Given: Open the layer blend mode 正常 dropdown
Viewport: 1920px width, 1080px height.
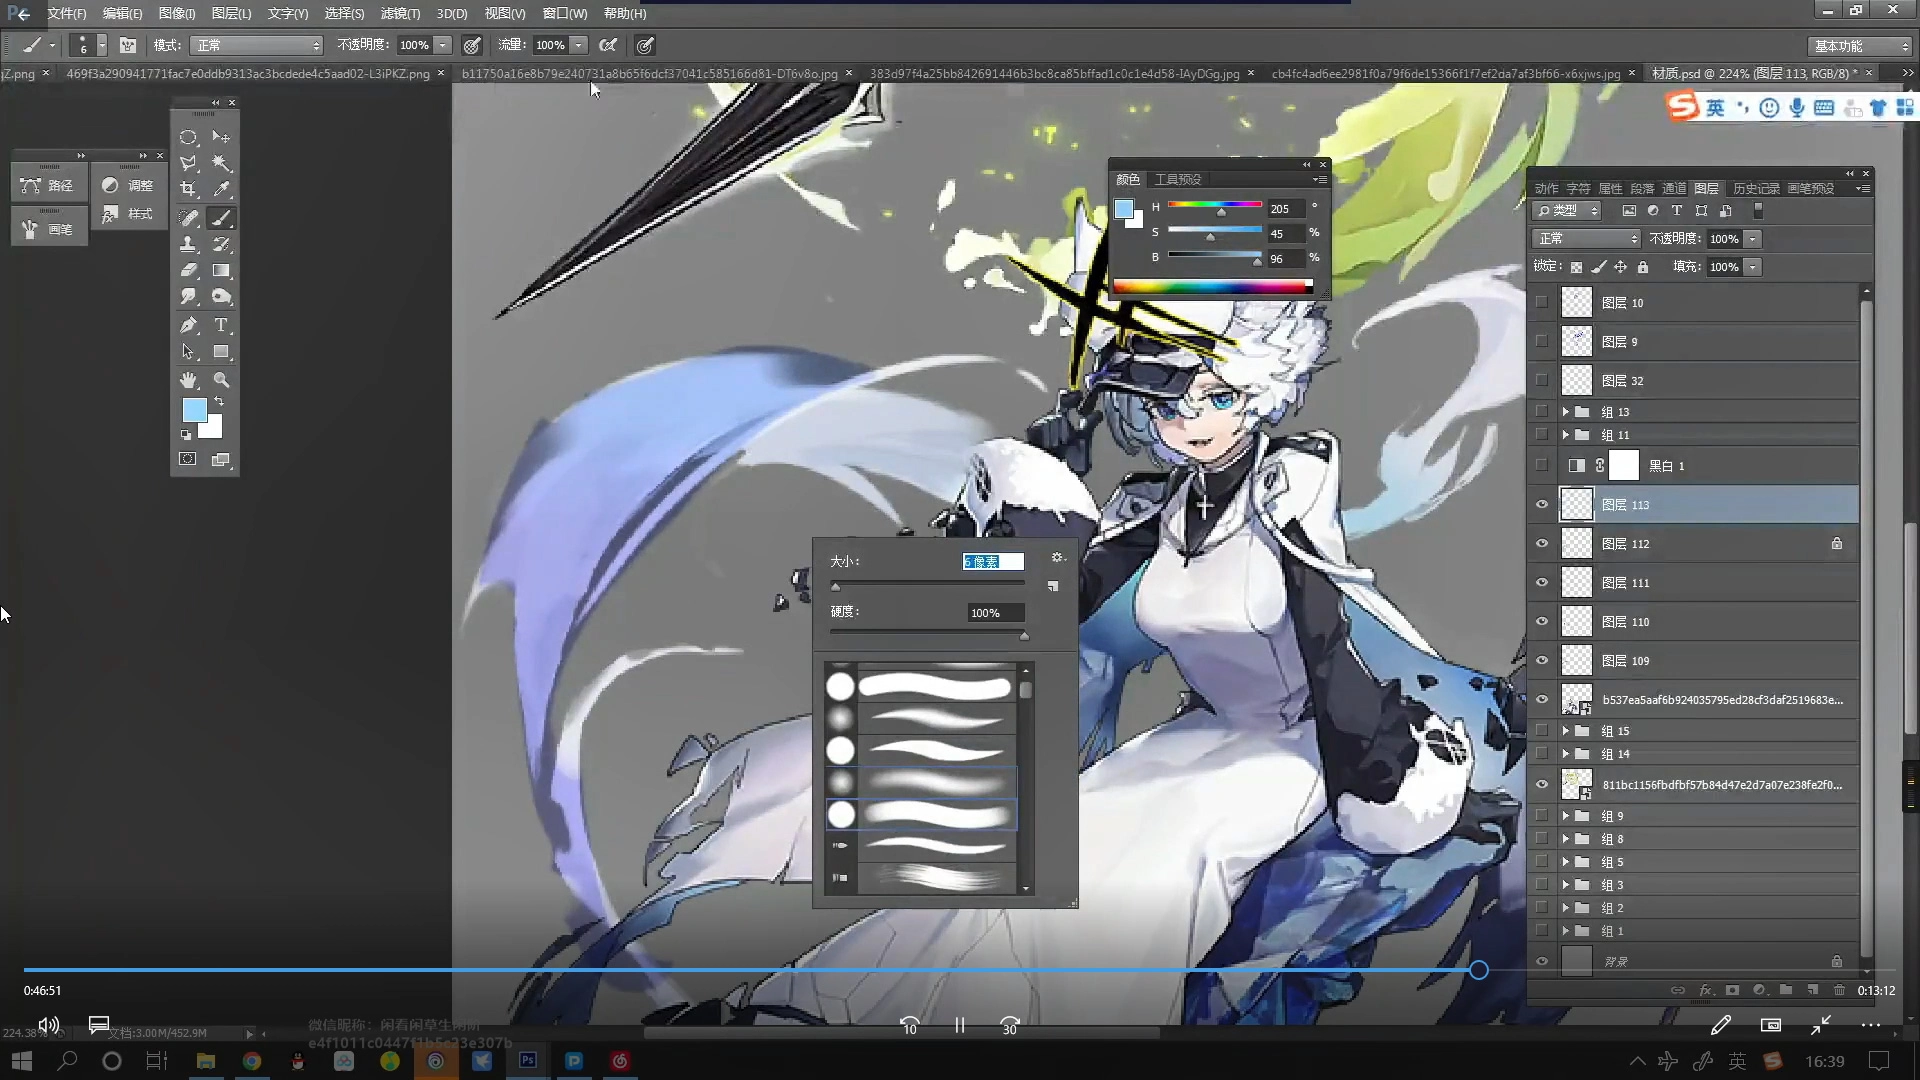Looking at the screenshot, I should pyautogui.click(x=1587, y=238).
